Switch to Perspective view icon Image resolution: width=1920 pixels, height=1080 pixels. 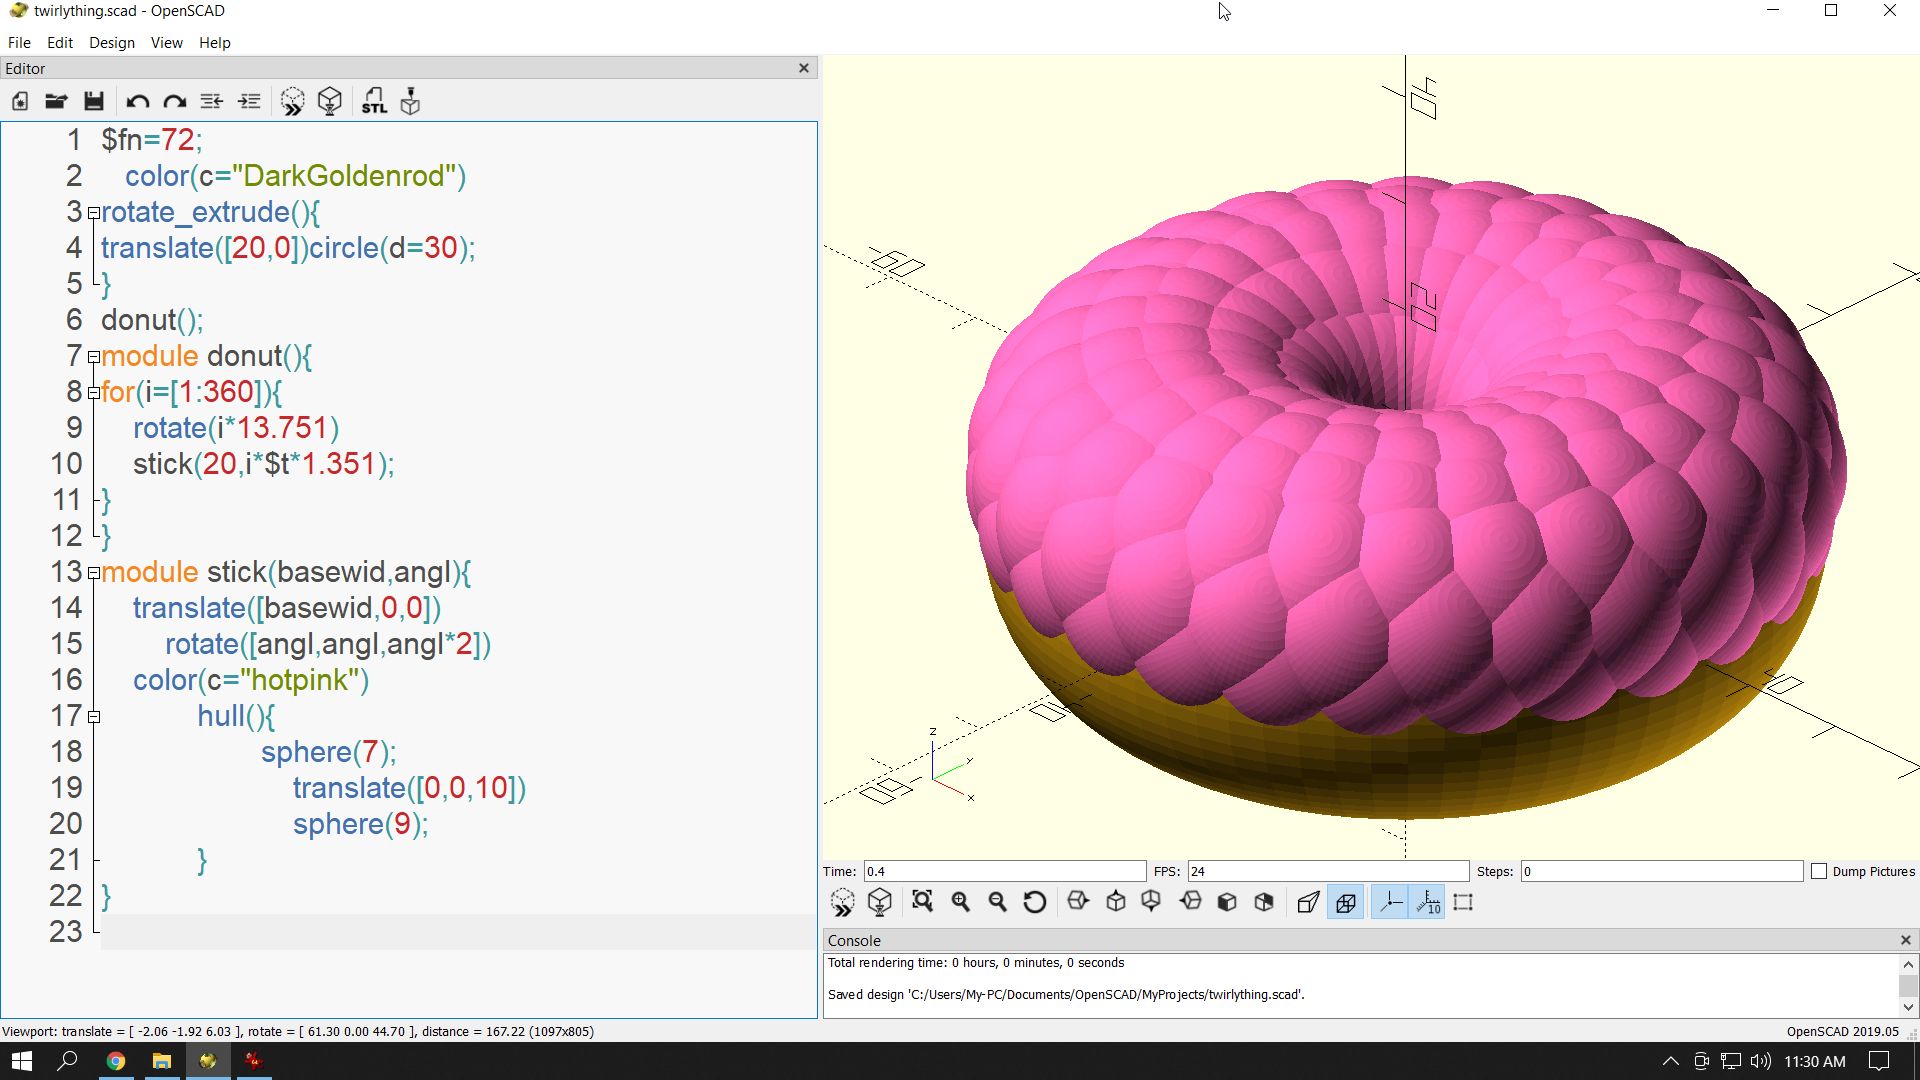coord(1308,902)
